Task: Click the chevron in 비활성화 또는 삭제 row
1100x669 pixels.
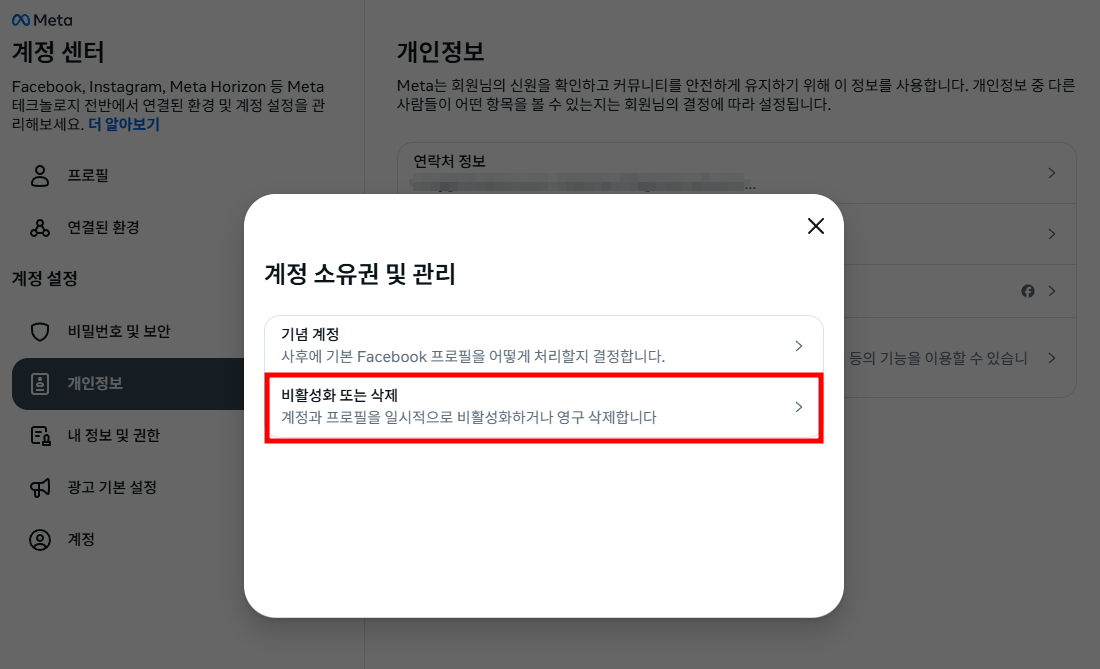Action: coord(798,407)
